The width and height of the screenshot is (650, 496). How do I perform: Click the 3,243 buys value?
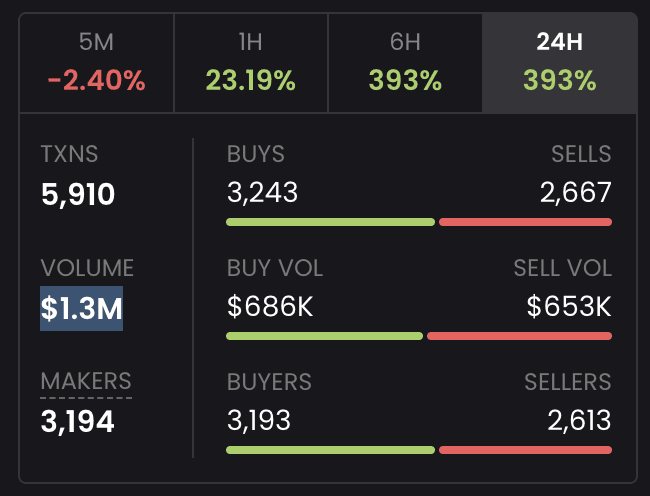point(262,193)
